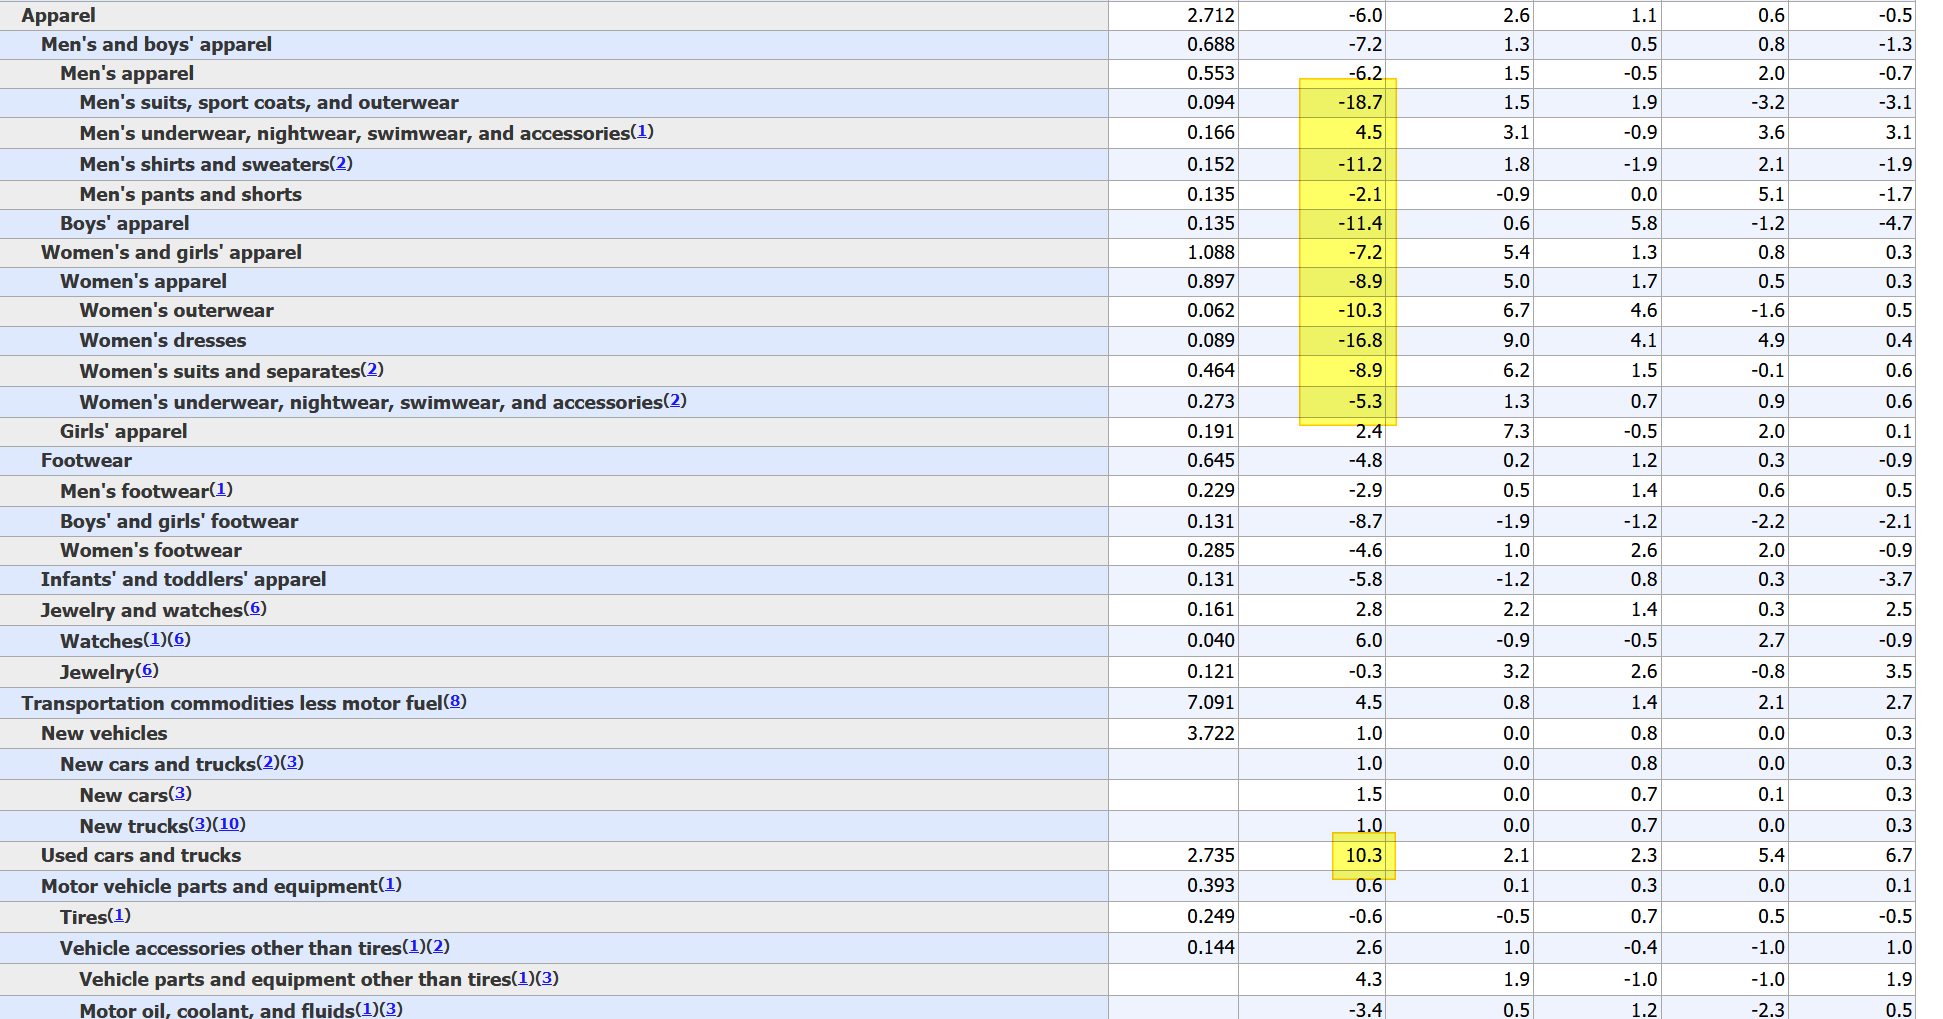
Task: Click footnote 1 link on Watches row
Action: [155, 639]
